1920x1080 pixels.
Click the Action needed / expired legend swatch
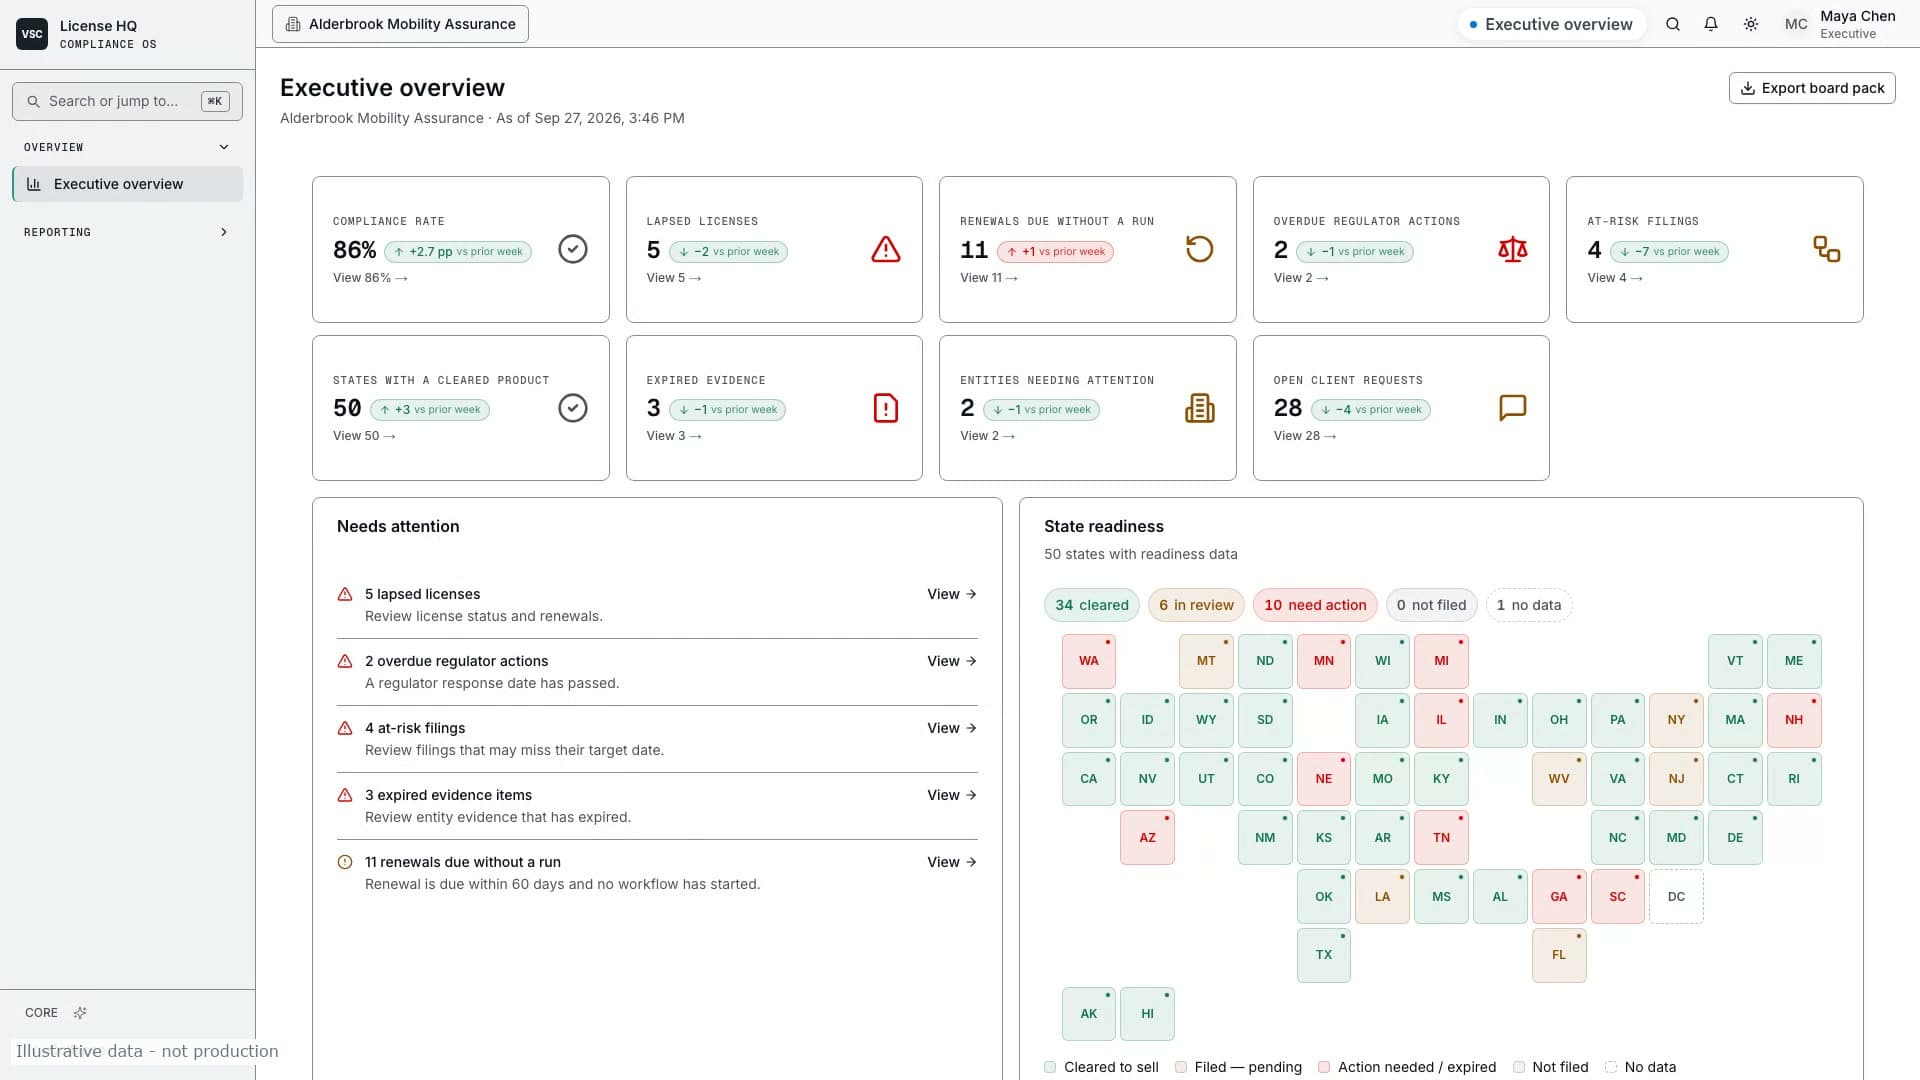(x=1324, y=1067)
